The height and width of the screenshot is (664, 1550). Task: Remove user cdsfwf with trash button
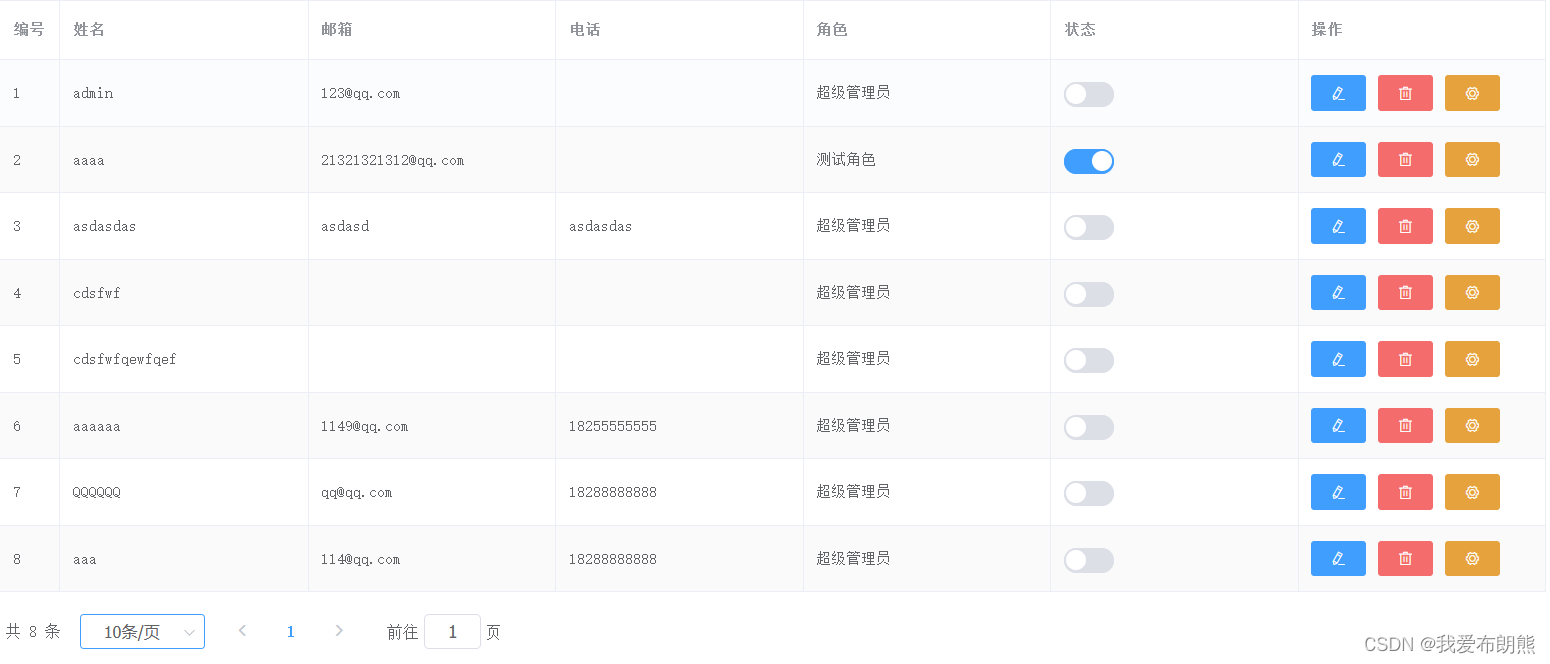point(1405,292)
